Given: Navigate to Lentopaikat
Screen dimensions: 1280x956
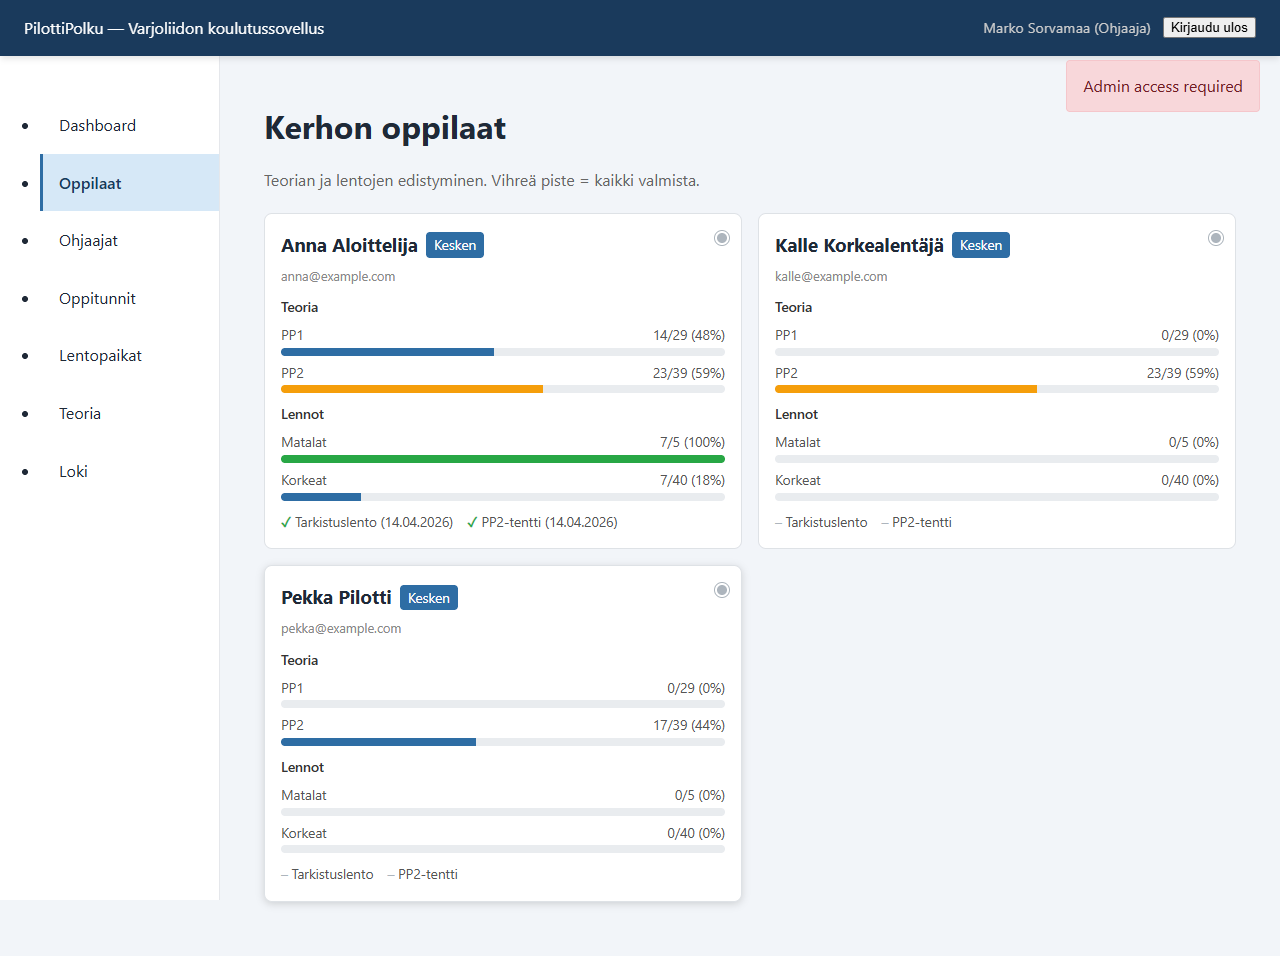Looking at the screenshot, I should coord(100,355).
